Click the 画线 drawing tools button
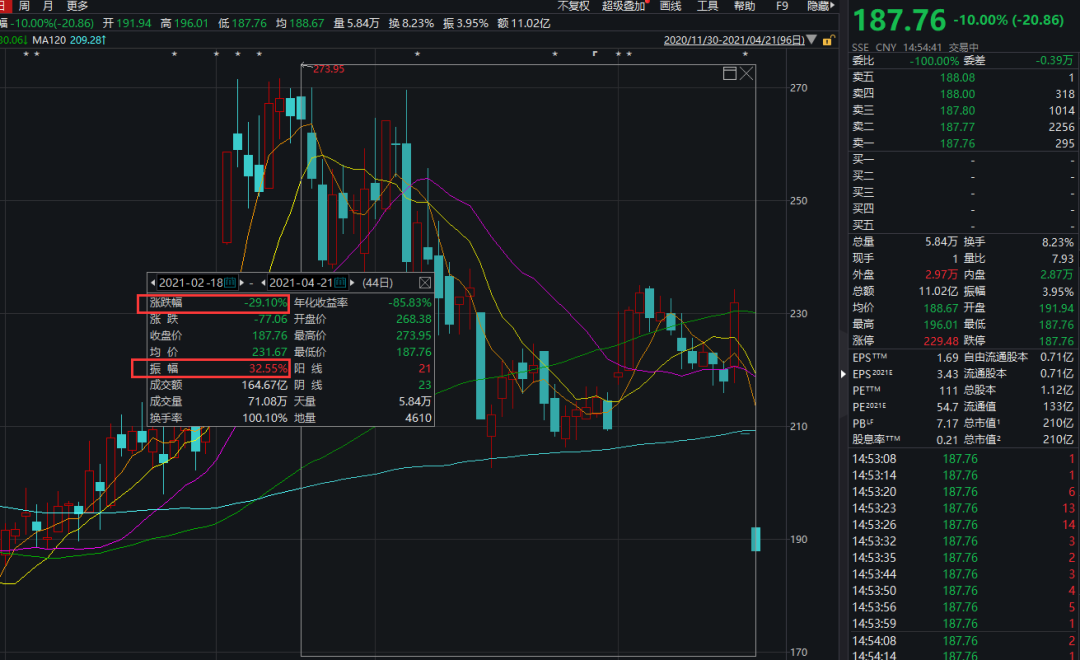Viewport: 1080px width, 660px height. 670,6
